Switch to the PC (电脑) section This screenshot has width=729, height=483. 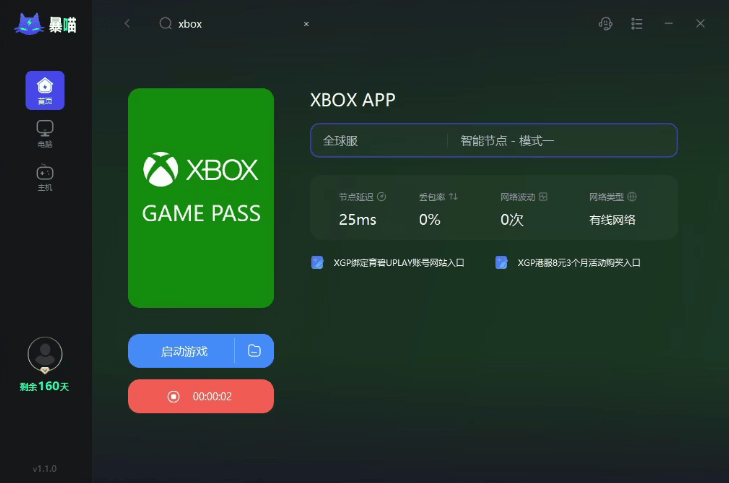[45, 134]
